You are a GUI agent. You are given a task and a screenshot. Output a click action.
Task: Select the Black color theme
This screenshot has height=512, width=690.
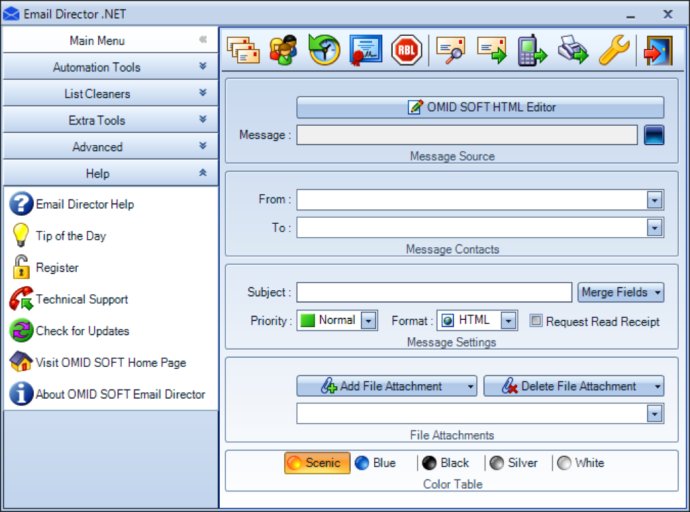click(445, 463)
